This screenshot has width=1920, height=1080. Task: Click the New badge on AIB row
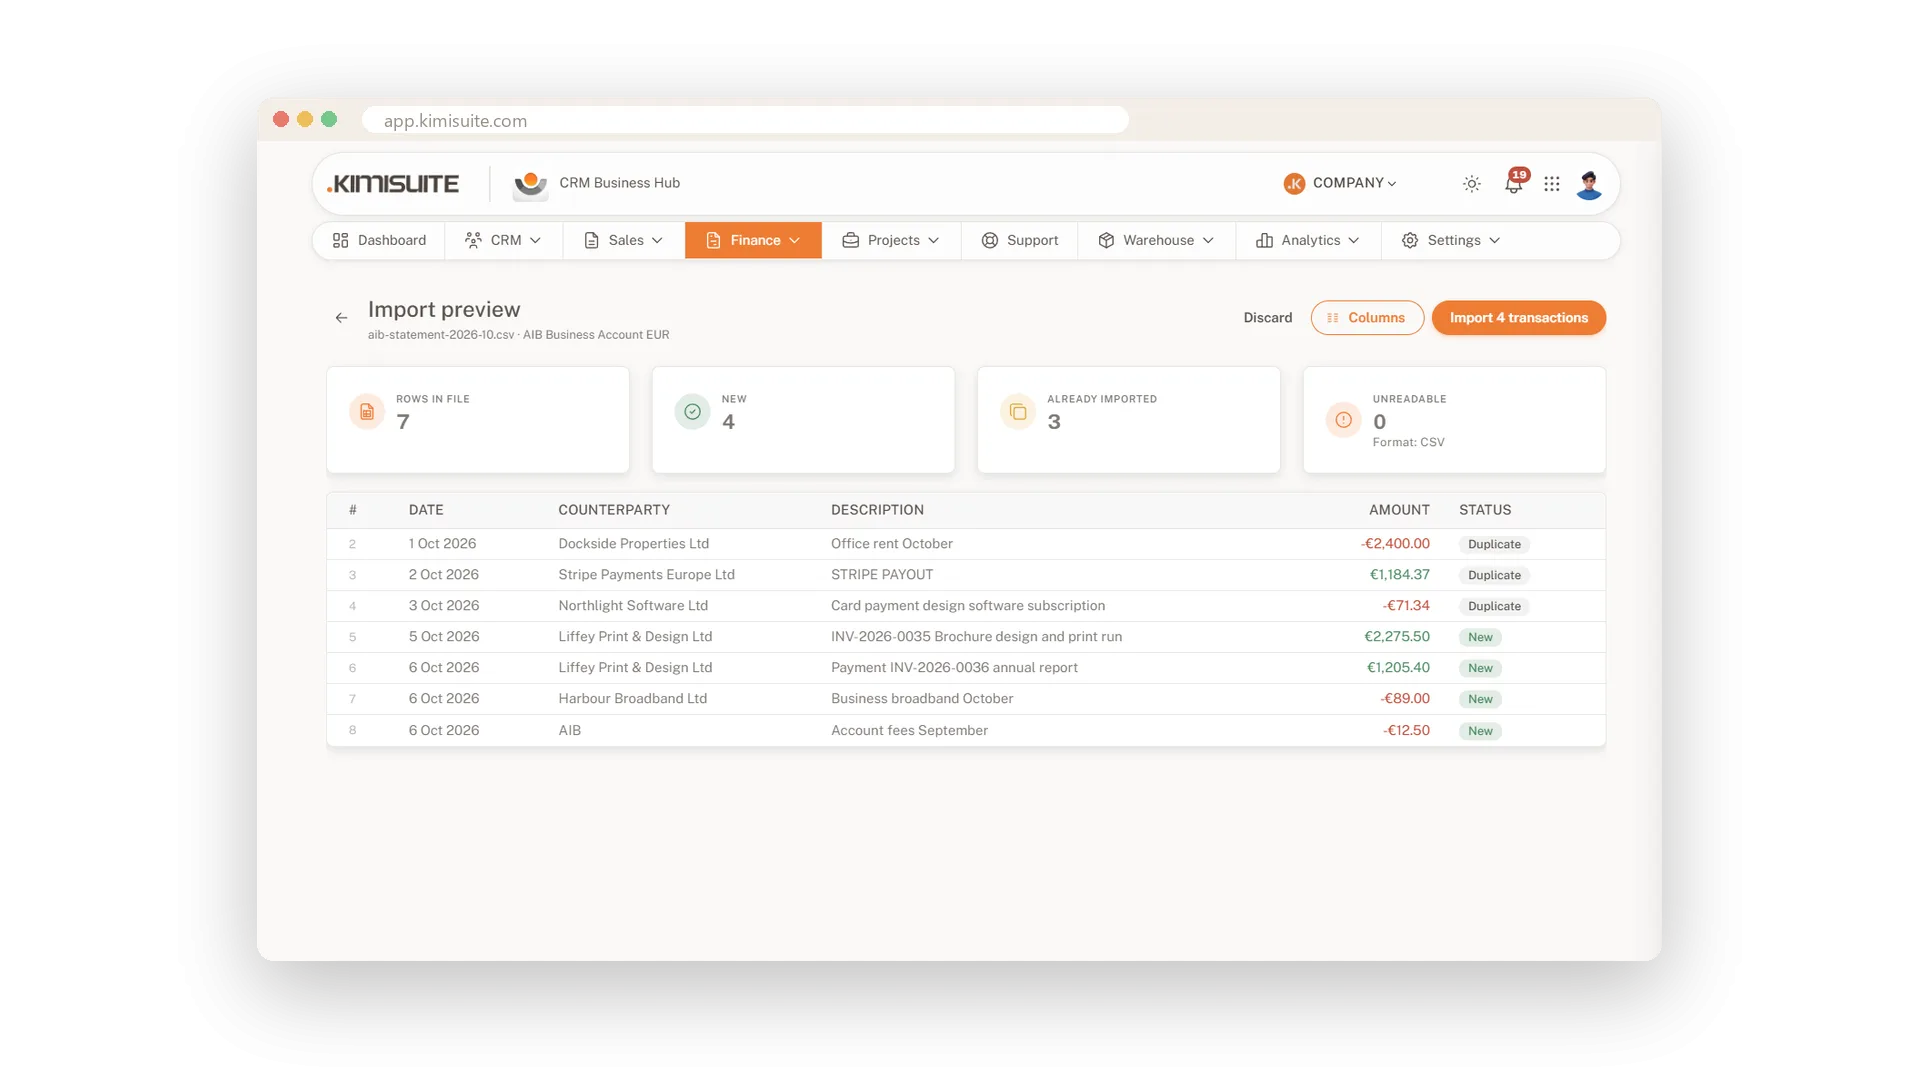point(1480,731)
